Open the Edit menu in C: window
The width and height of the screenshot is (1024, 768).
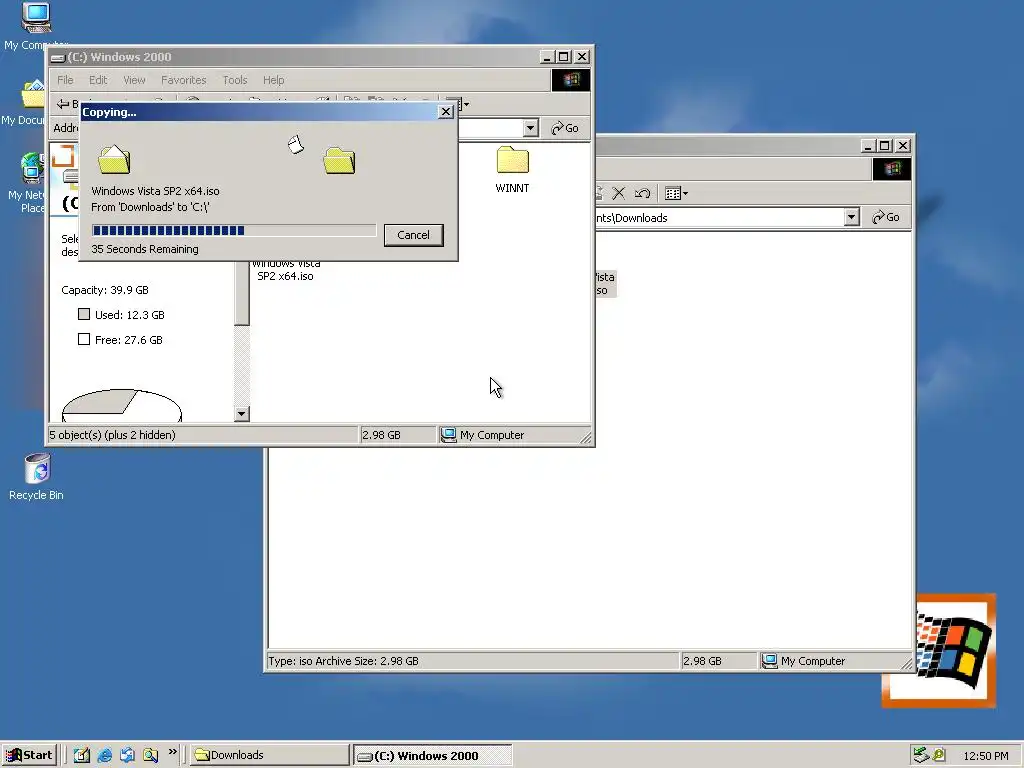click(x=98, y=80)
